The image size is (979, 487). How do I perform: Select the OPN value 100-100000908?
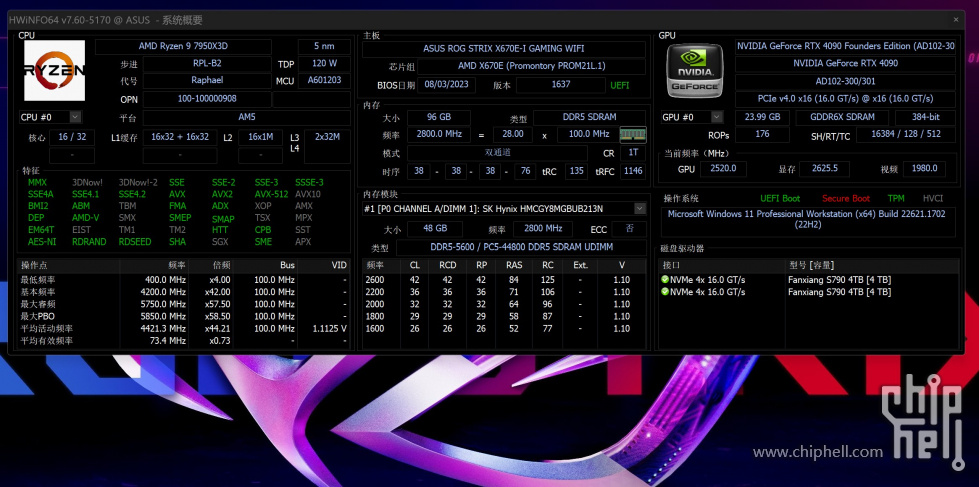click(x=207, y=99)
